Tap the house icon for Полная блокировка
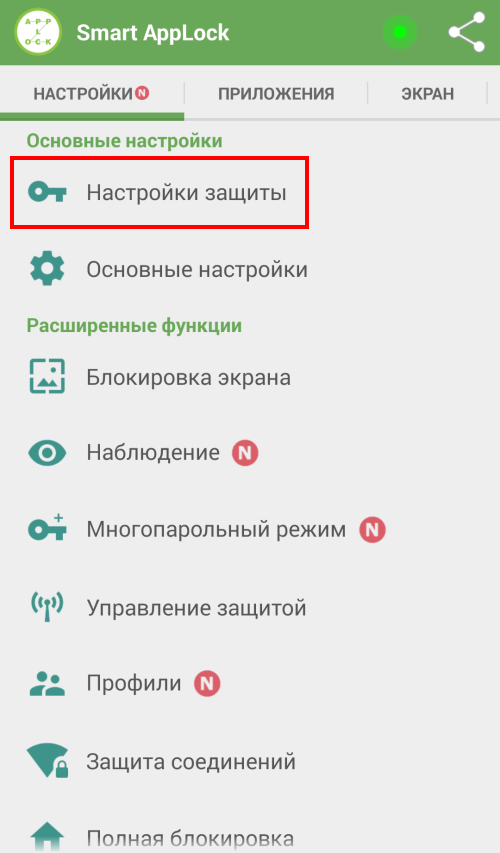Image resolution: width=500 pixels, height=853 pixels. [47, 837]
